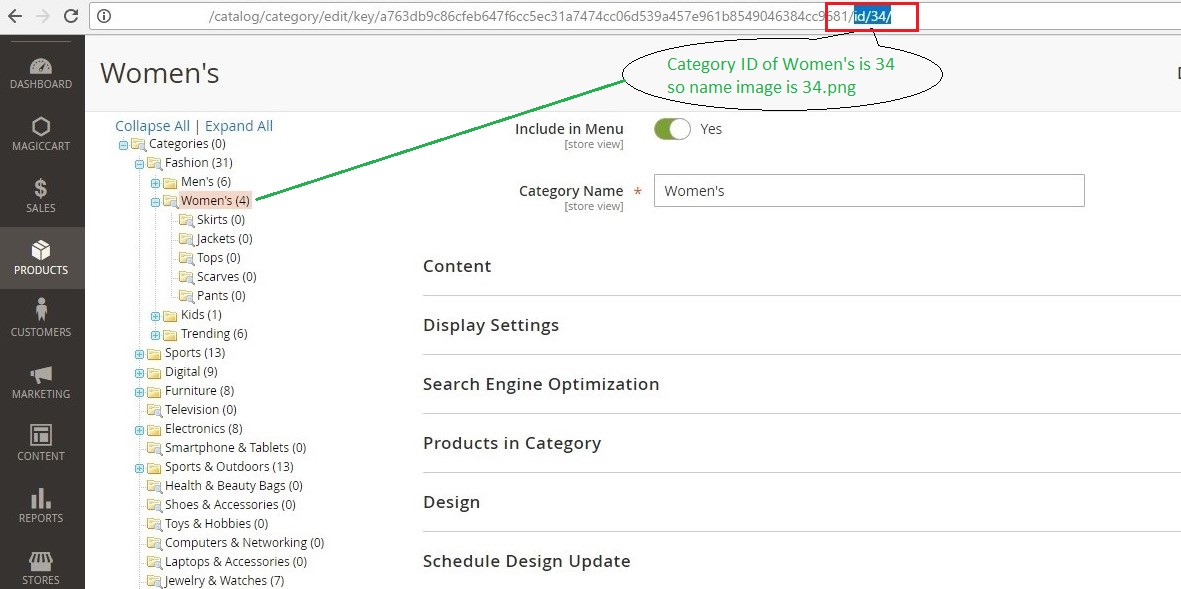The height and width of the screenshot is (589, 1181).
Task: Toggle the Include in Menu switch
Action: (x=672, y=129)
